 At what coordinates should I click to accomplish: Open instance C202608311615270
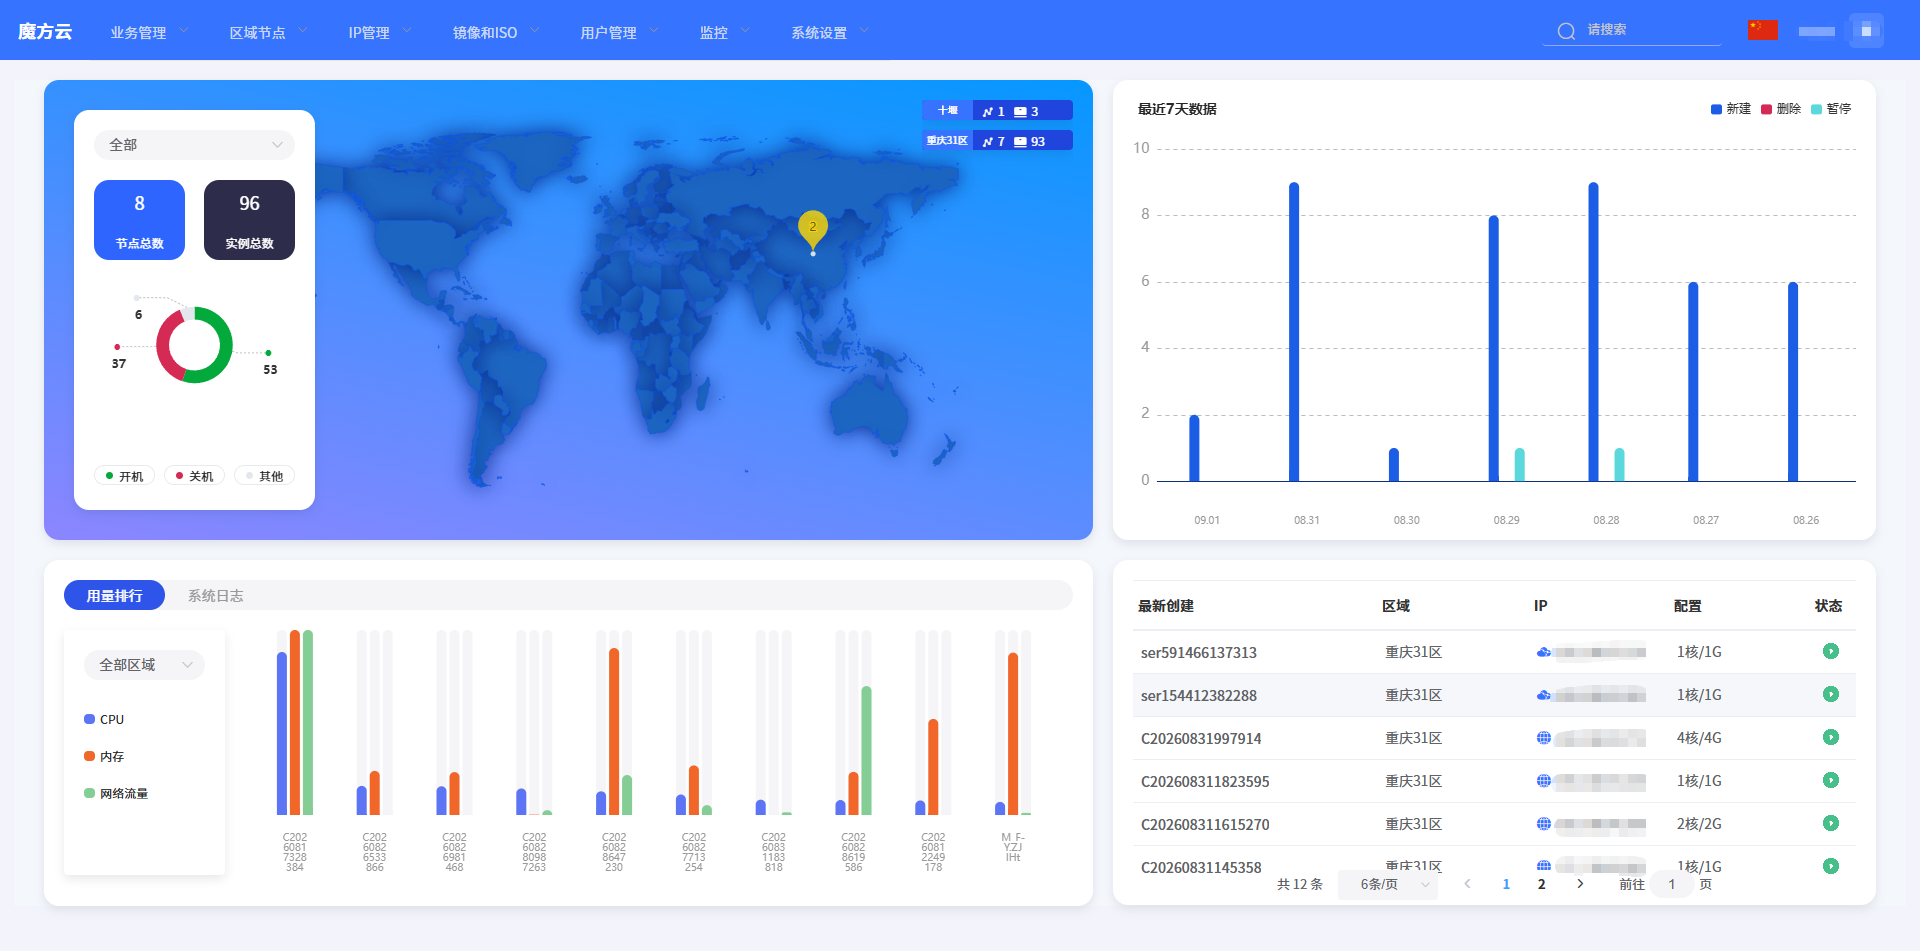tap(1205, 824)
